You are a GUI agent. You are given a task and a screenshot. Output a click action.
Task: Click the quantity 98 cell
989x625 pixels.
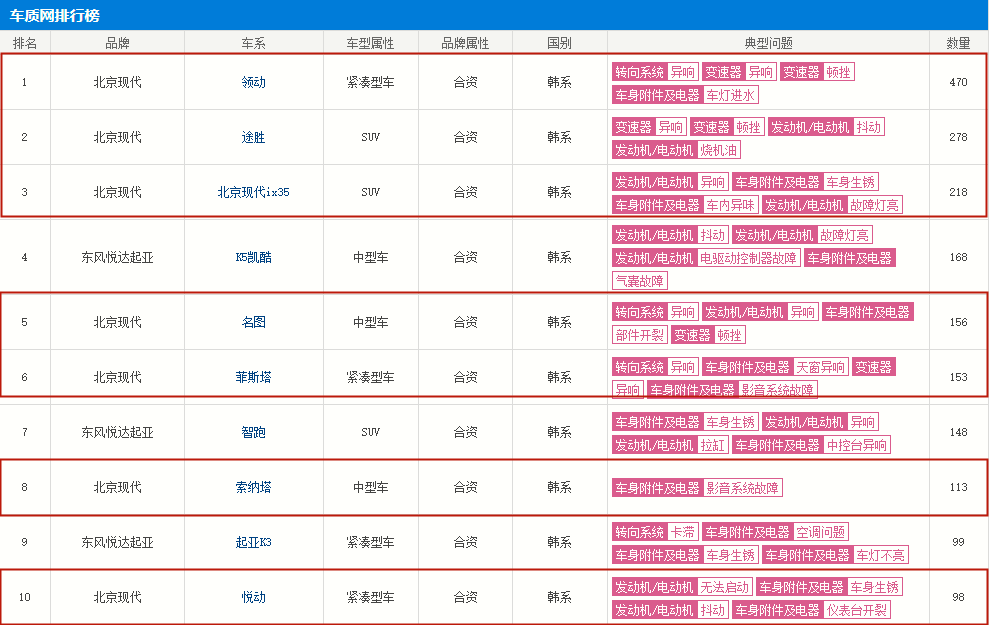(958, 597)
